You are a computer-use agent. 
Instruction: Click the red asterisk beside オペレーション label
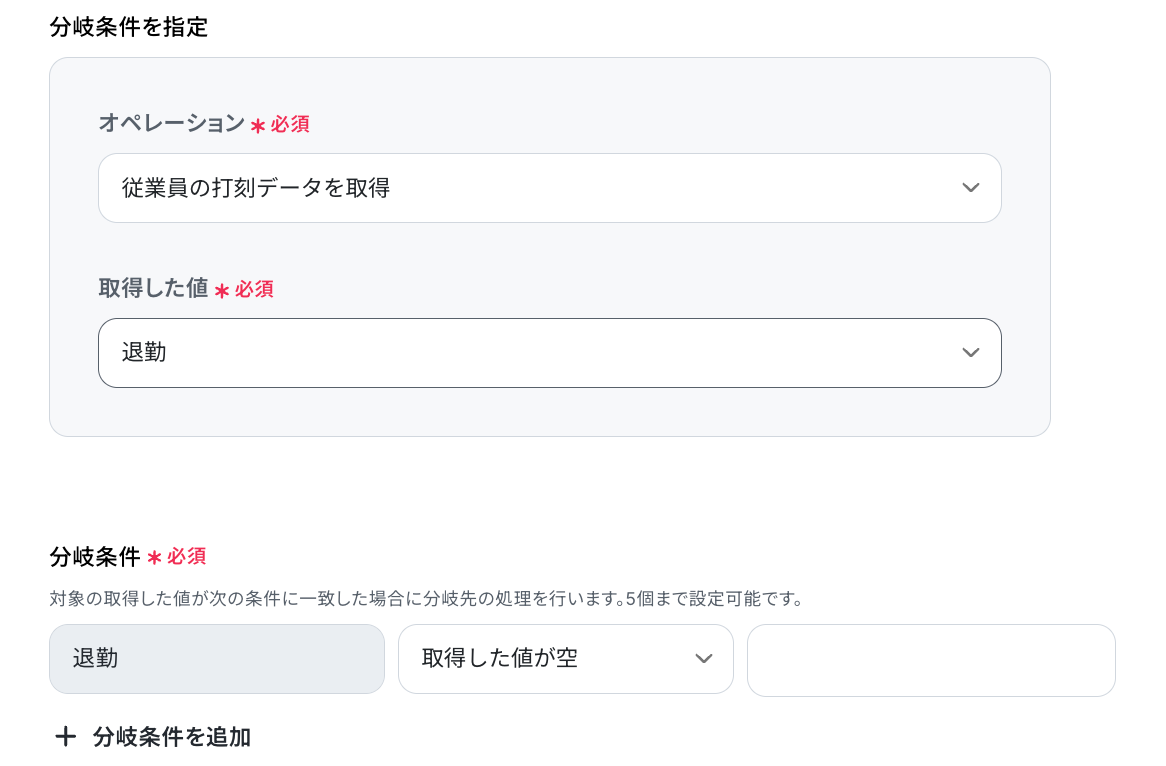point(258,126)
